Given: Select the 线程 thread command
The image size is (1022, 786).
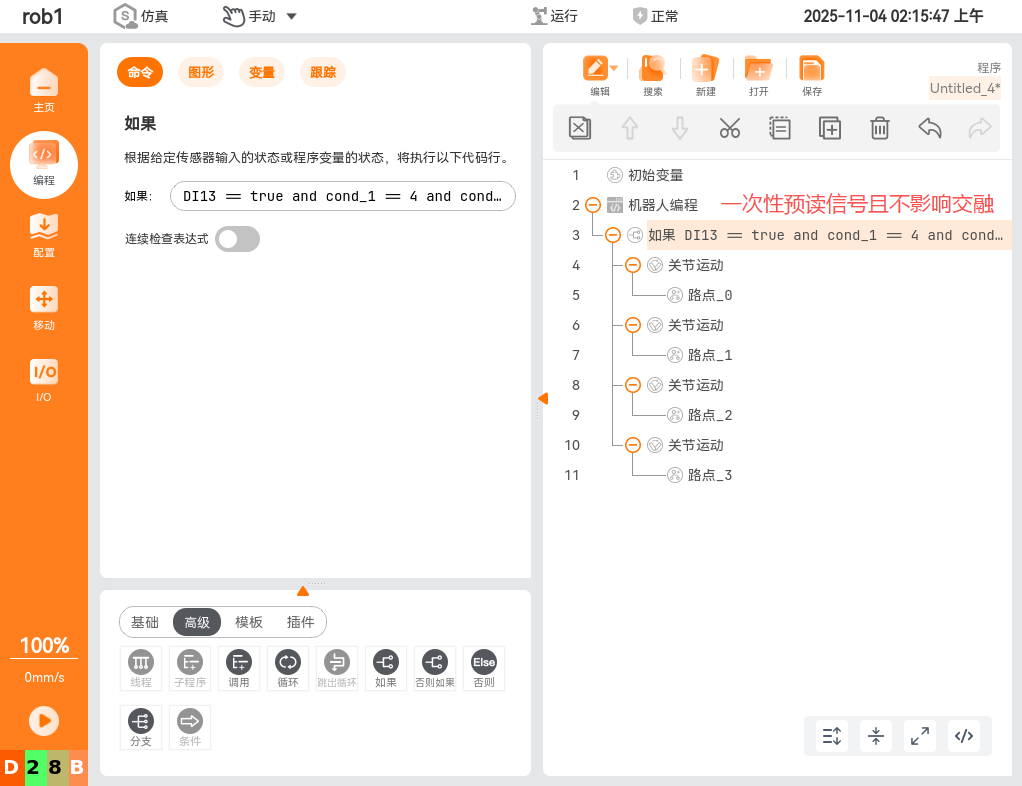Looking at the screenshot, I should (140, 668).
